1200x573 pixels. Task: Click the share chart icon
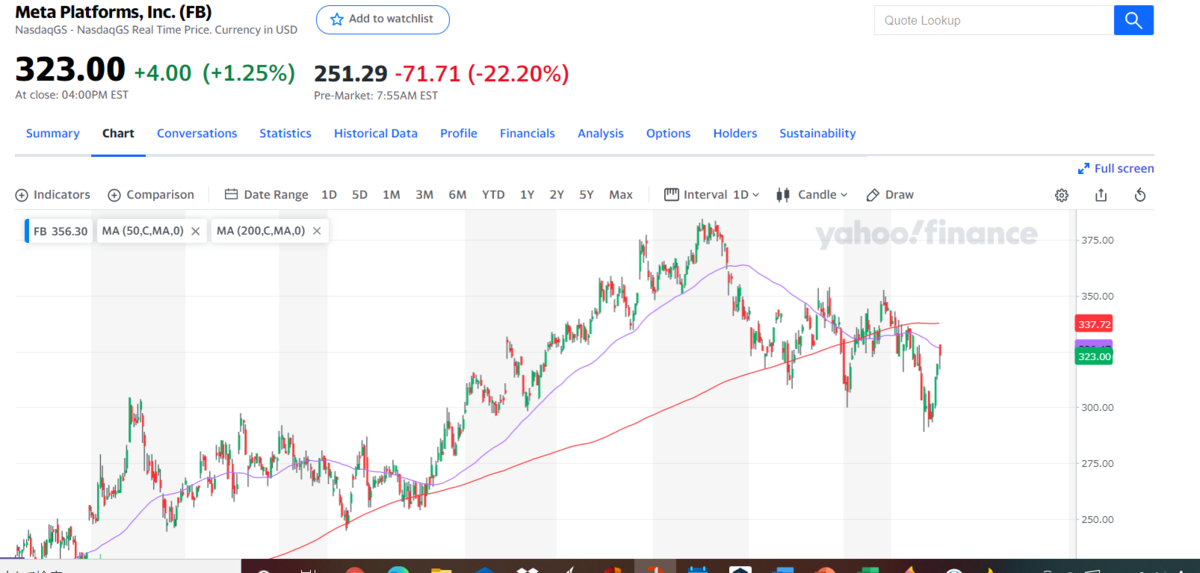(1101, 195)
